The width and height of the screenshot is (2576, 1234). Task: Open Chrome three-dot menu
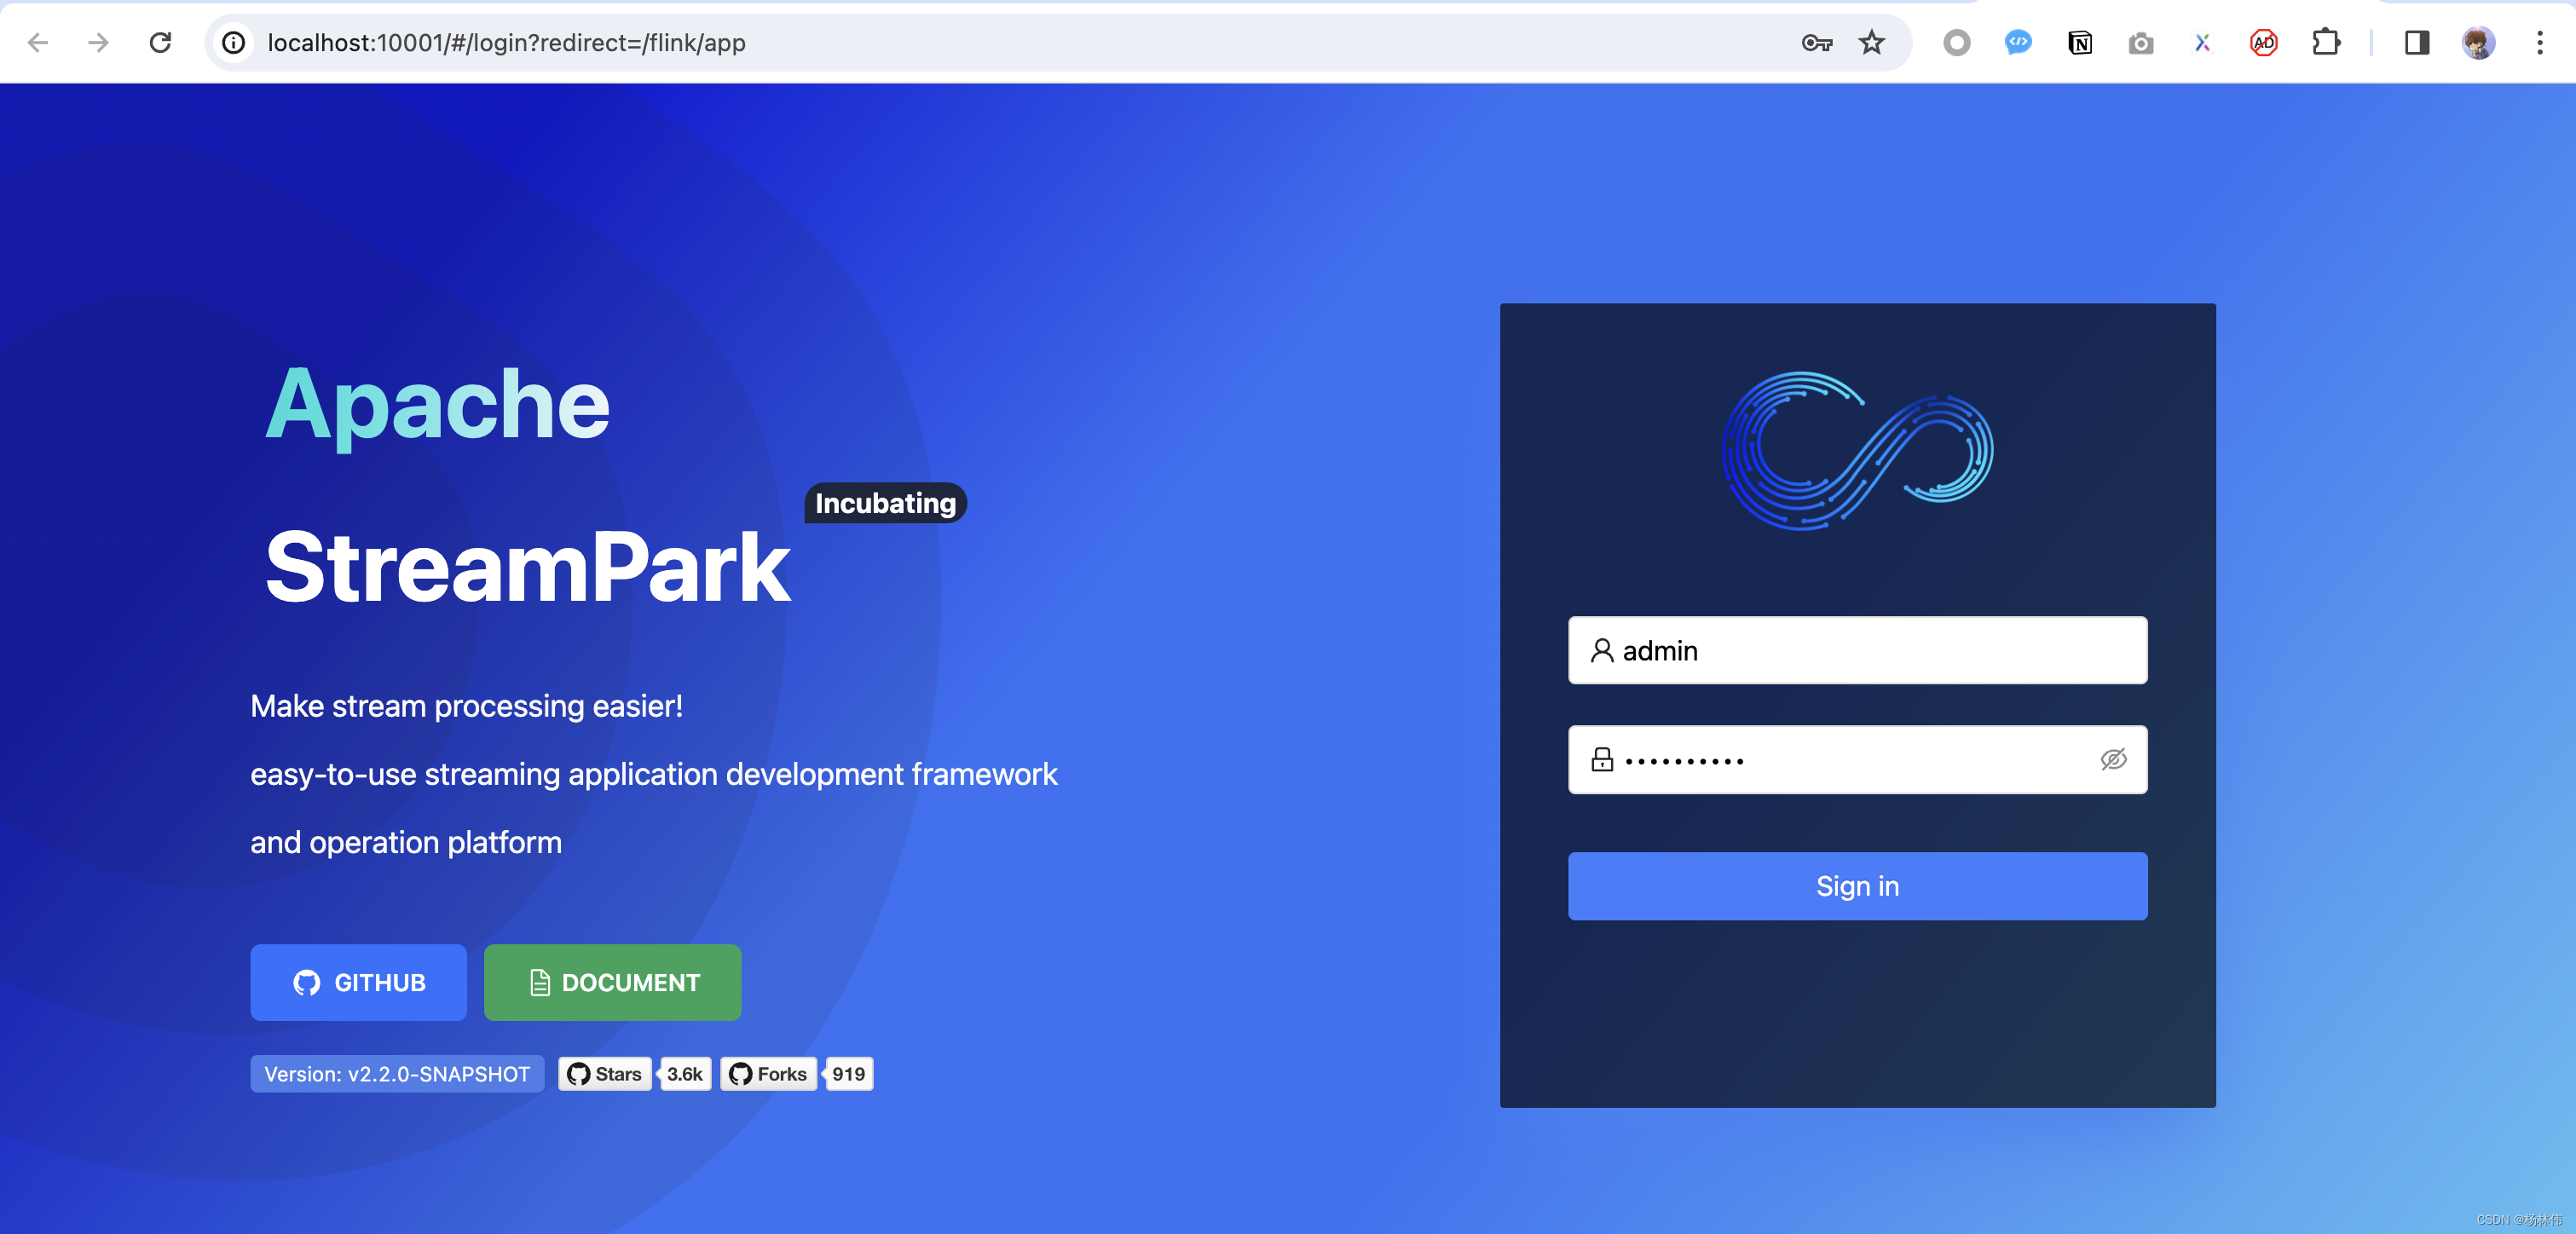coord(2539,43)
